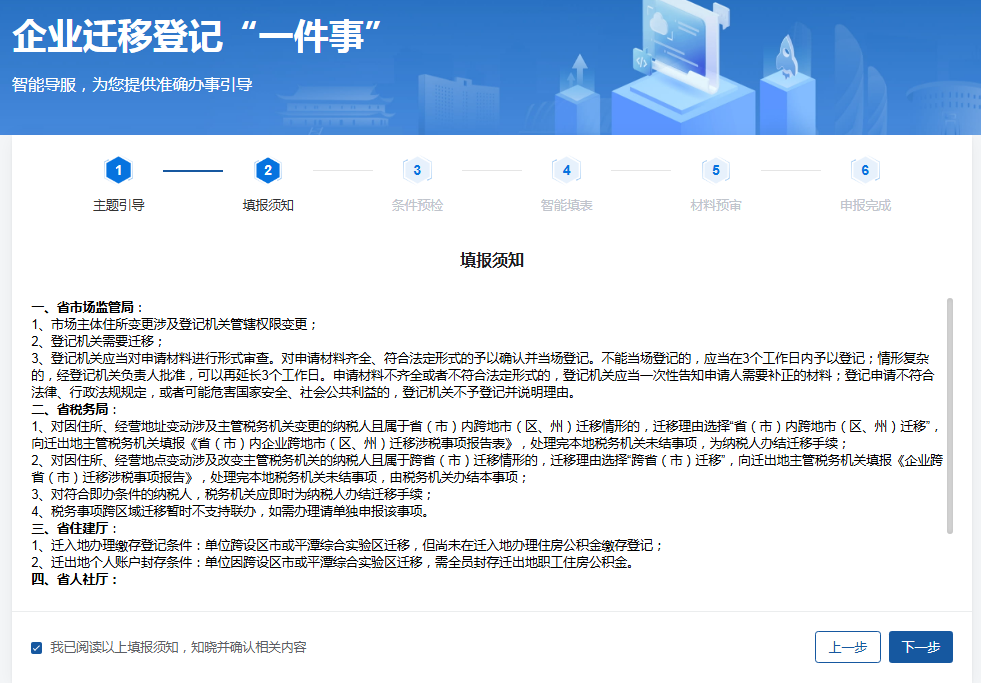Open the 条件预检 step label

tap(417, 205)
